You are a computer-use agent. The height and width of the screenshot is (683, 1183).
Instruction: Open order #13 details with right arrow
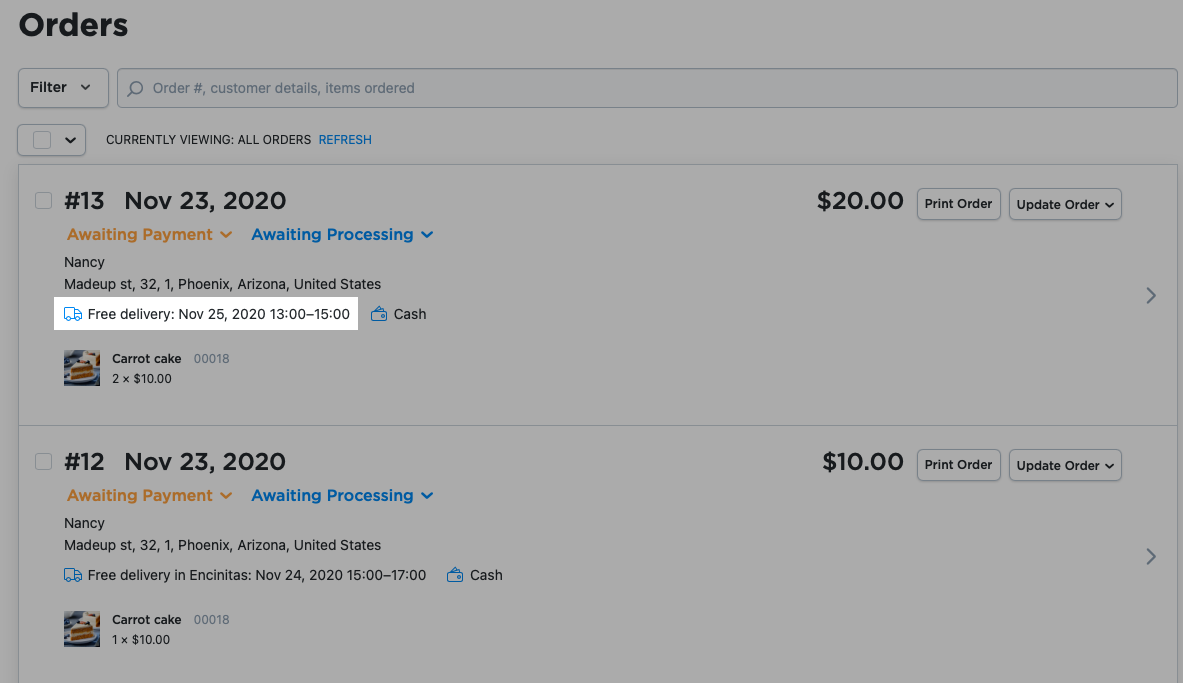[x=1151, y=295]
